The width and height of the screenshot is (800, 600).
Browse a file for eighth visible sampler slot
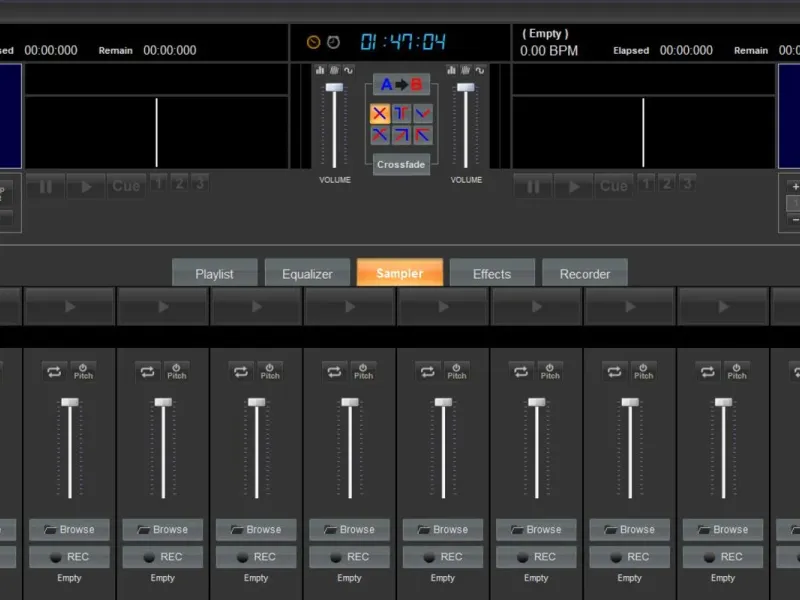click(x=723, y=530)
